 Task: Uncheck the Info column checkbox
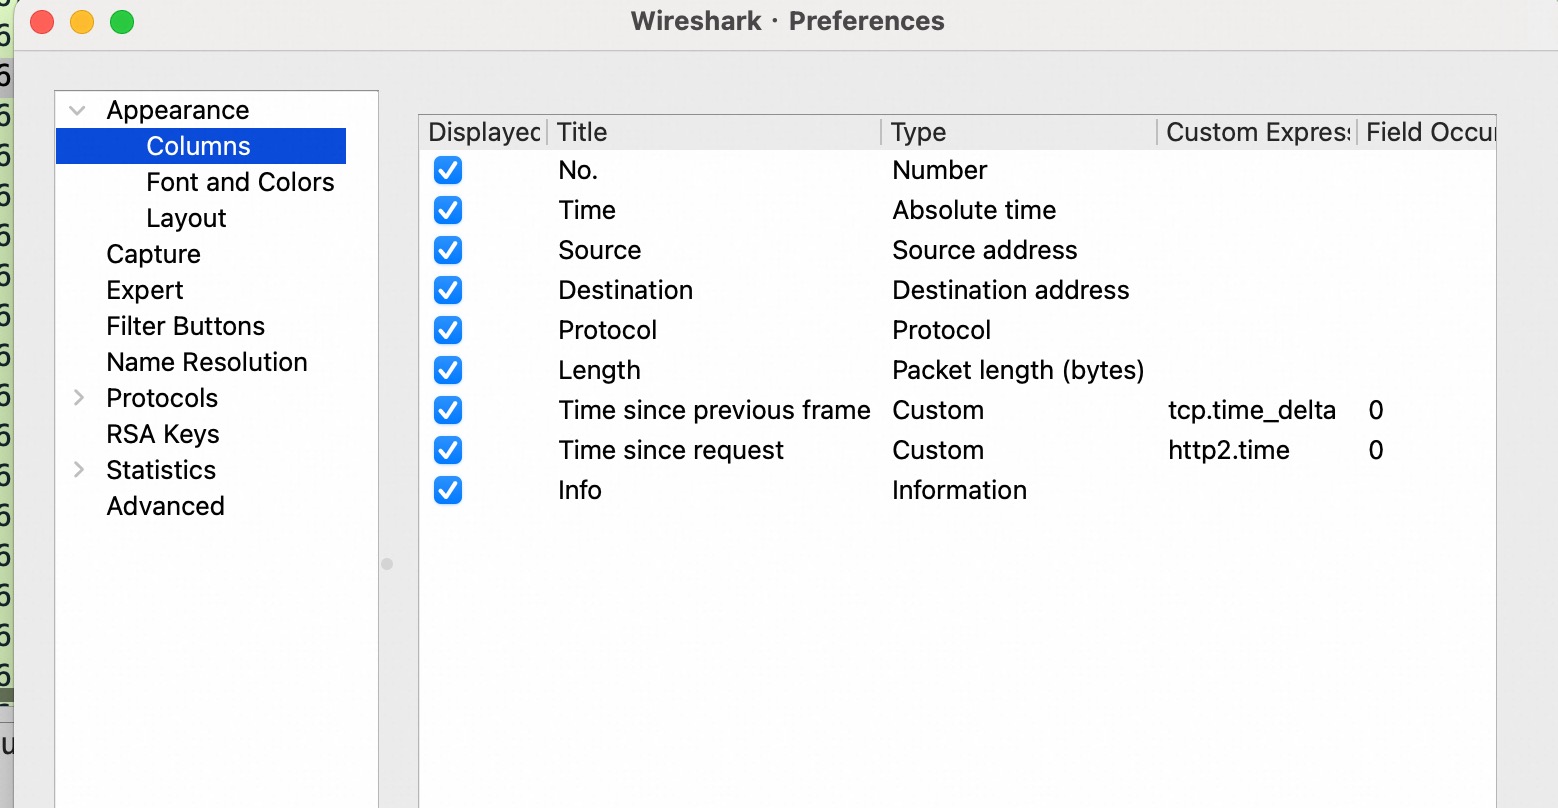pyautogui.click(x=447, y=490)
